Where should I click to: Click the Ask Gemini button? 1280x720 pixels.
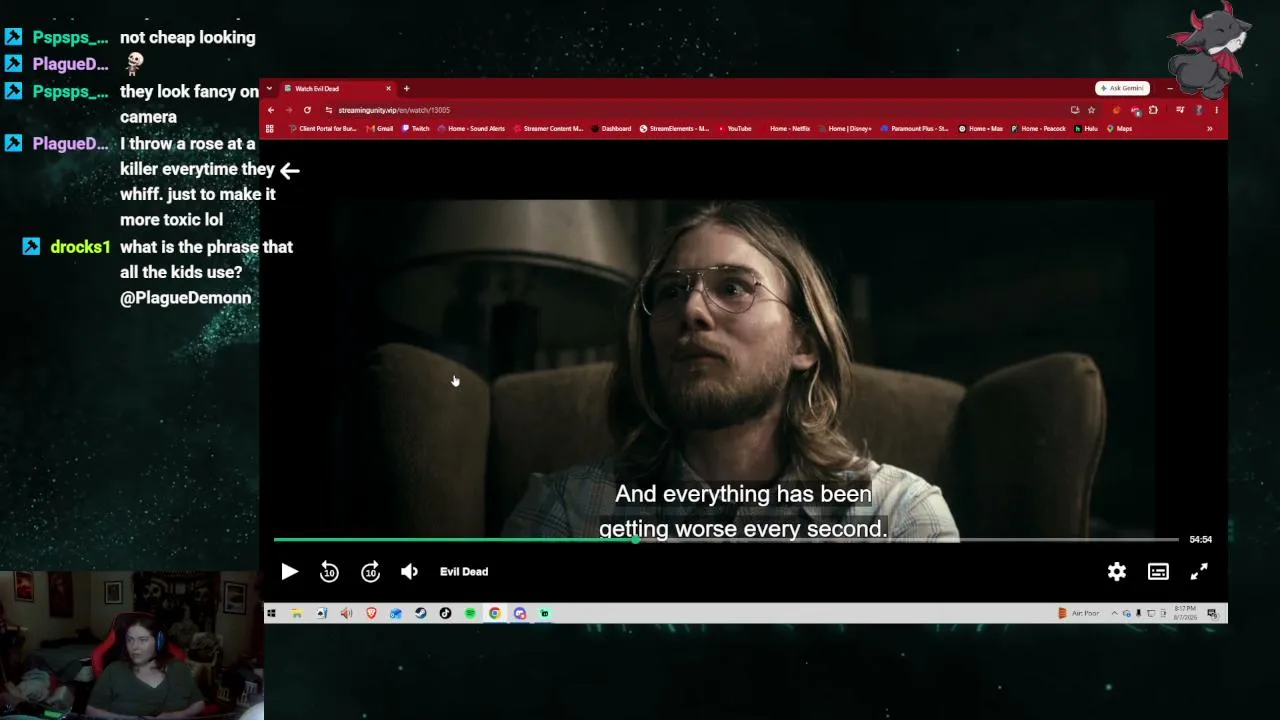tap(1123, 89)
